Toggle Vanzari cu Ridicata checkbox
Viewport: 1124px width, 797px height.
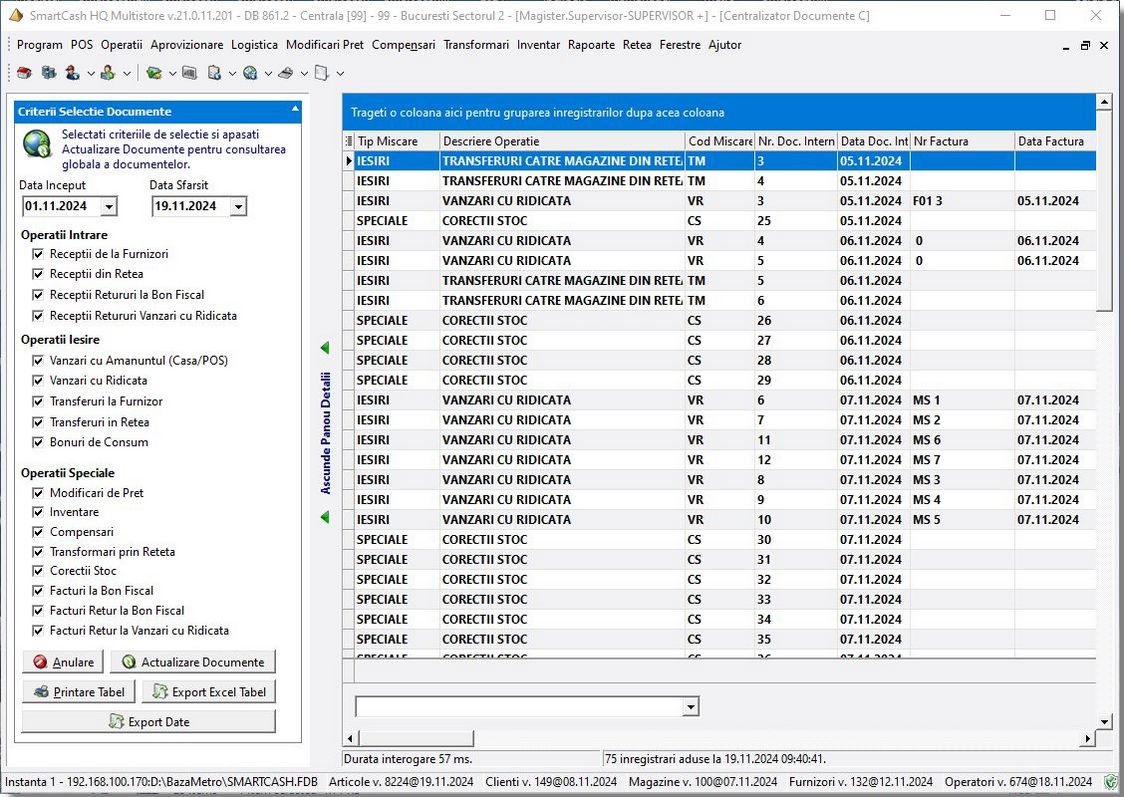[38, 381]
